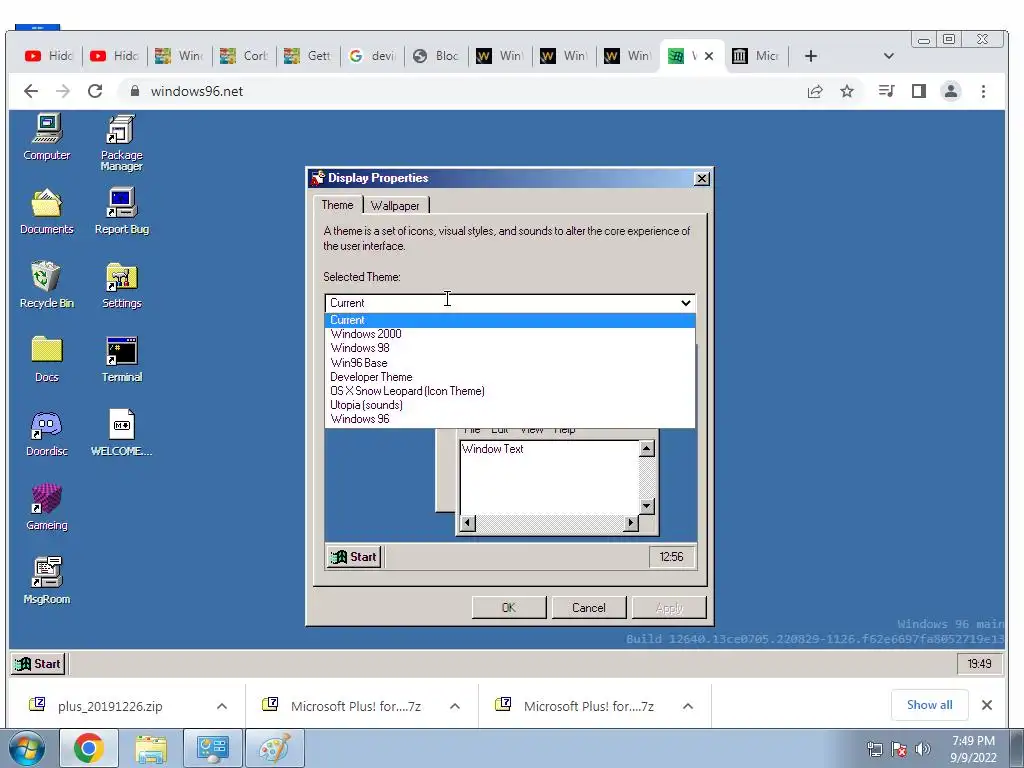Close the Display Properties dialog

pyautogui.click(x=701, y=178)
